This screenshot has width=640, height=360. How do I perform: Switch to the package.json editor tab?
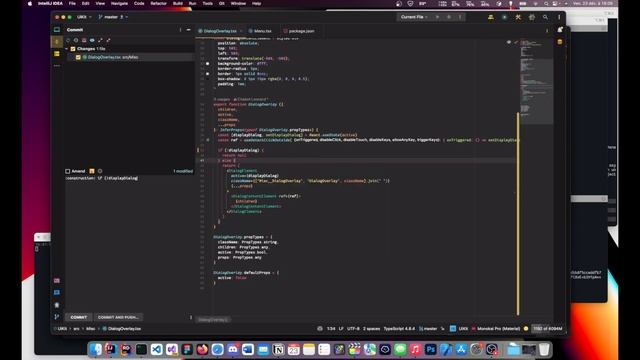click(299, 31)
